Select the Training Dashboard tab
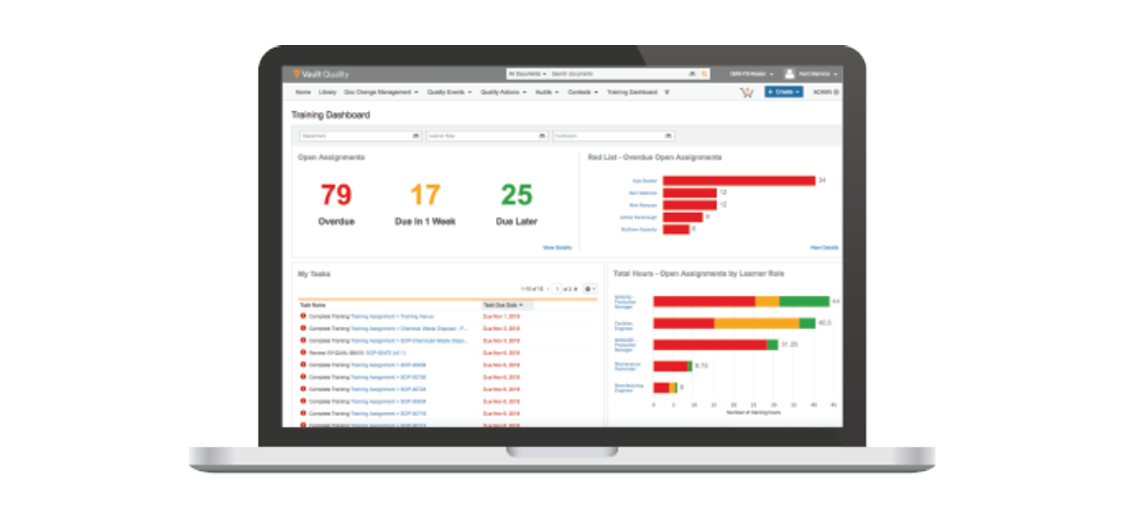 point(632,92)
